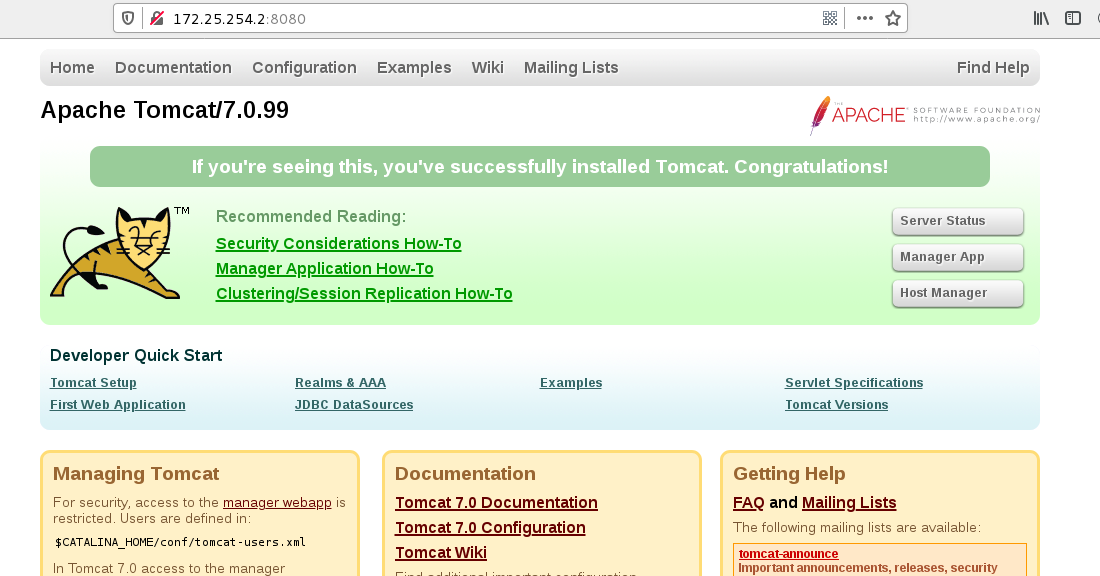Open the Tomcat Versions link

pos(836,405)
